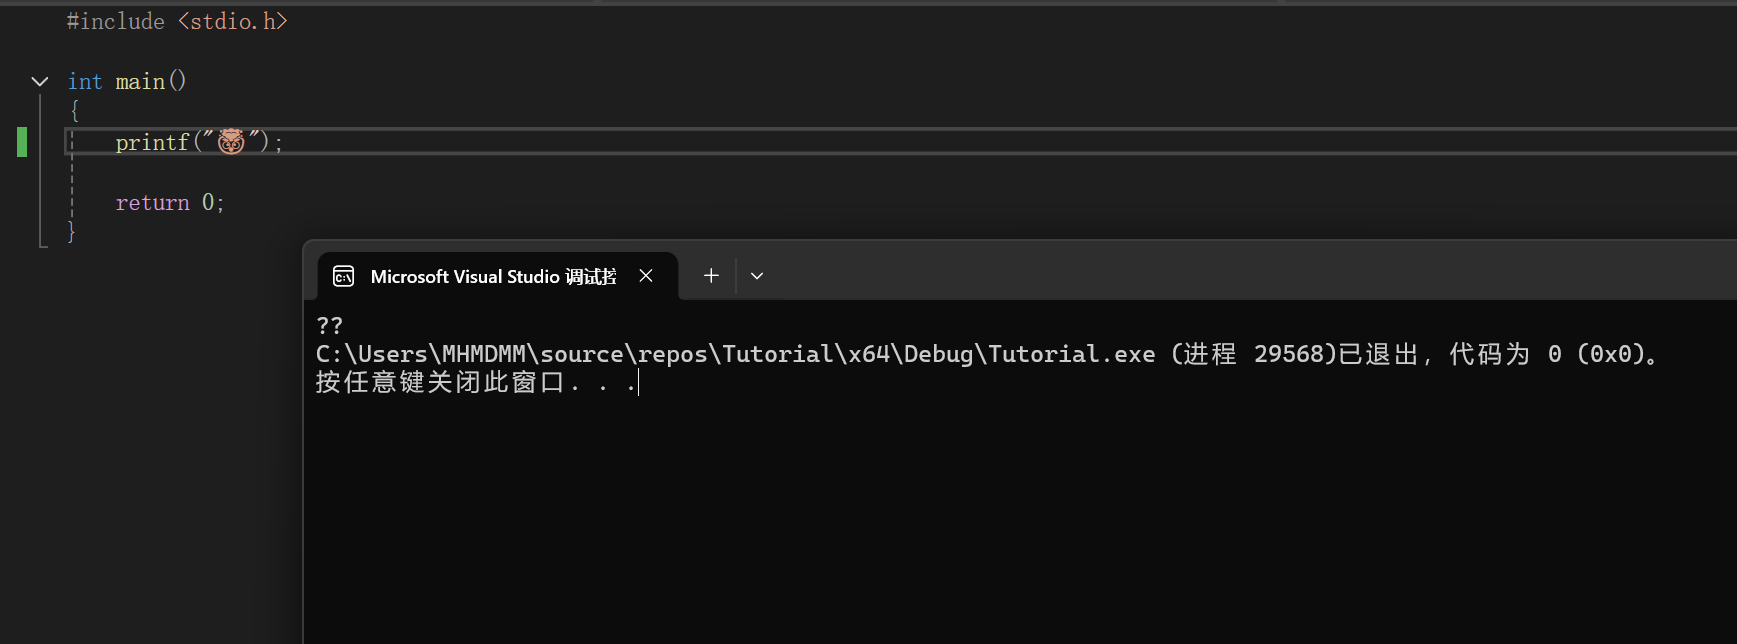Screen dimensions: 1737x644
Task: Close the Microsoft Visual Studio console tab
Action: point(646,276)
